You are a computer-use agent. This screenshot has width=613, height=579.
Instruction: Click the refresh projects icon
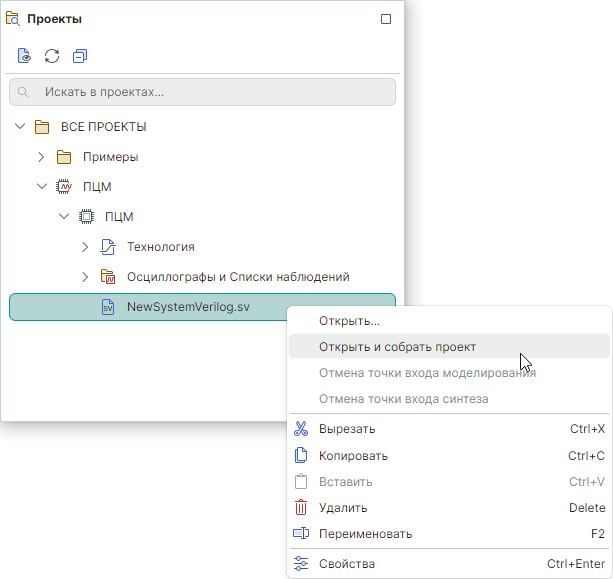pos(52,56)
